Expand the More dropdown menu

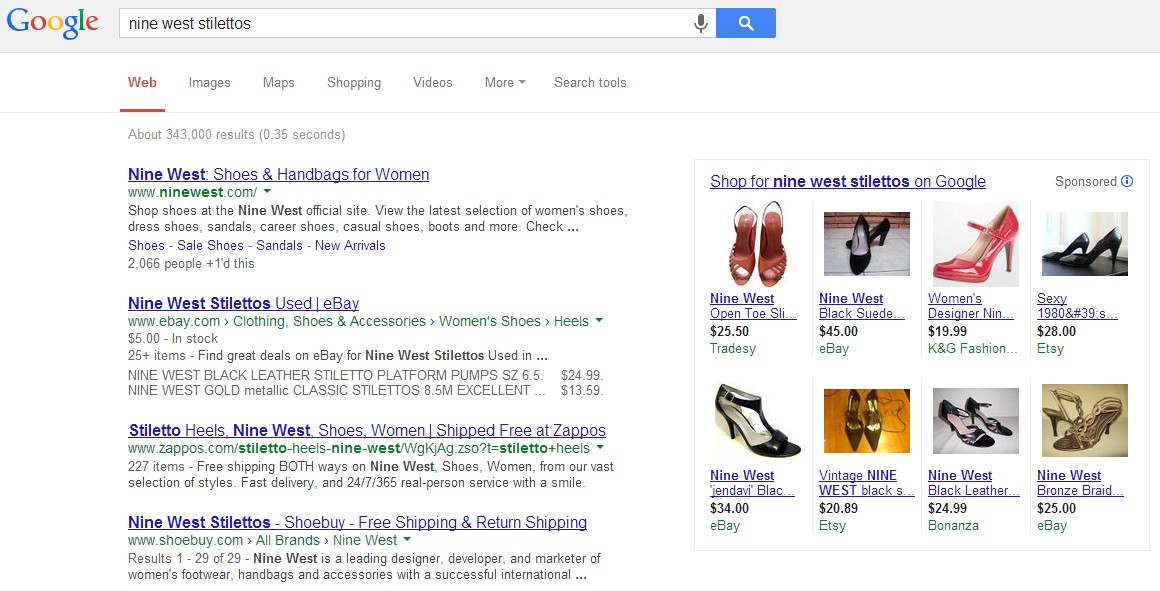(505, 83)
